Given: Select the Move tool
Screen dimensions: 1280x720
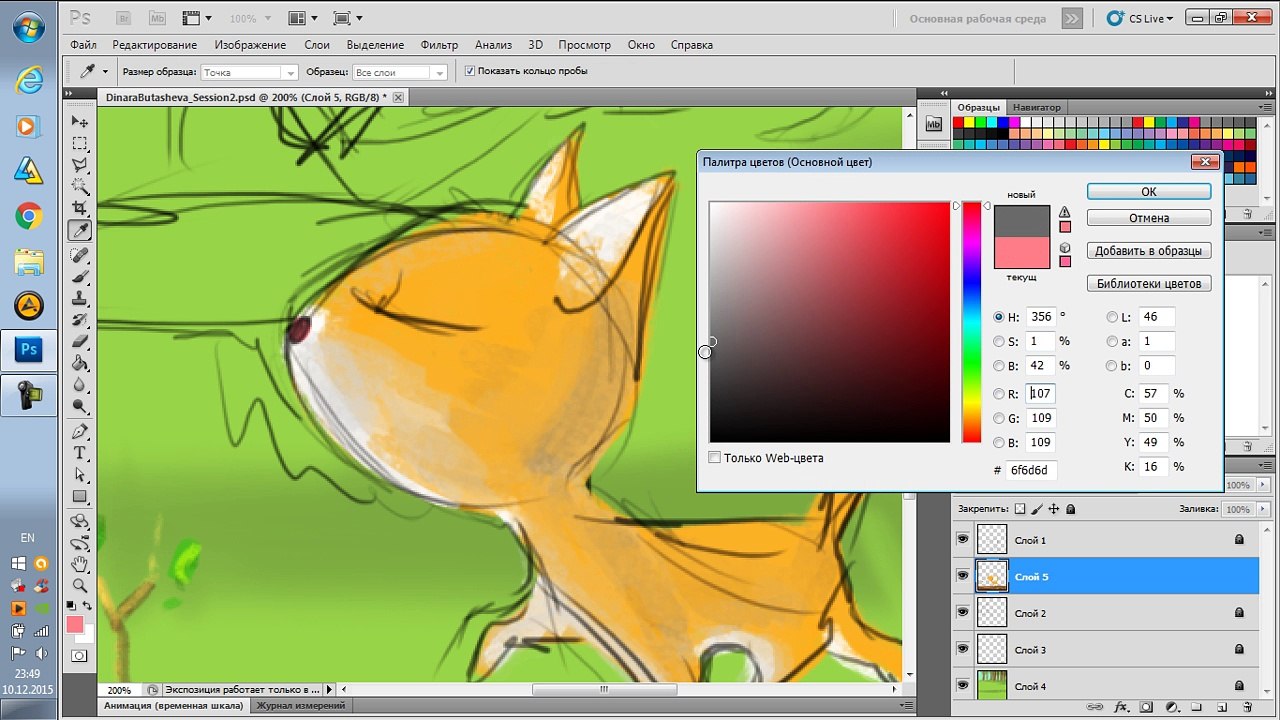Looking at the screenshot, I should tap(80, 121).
